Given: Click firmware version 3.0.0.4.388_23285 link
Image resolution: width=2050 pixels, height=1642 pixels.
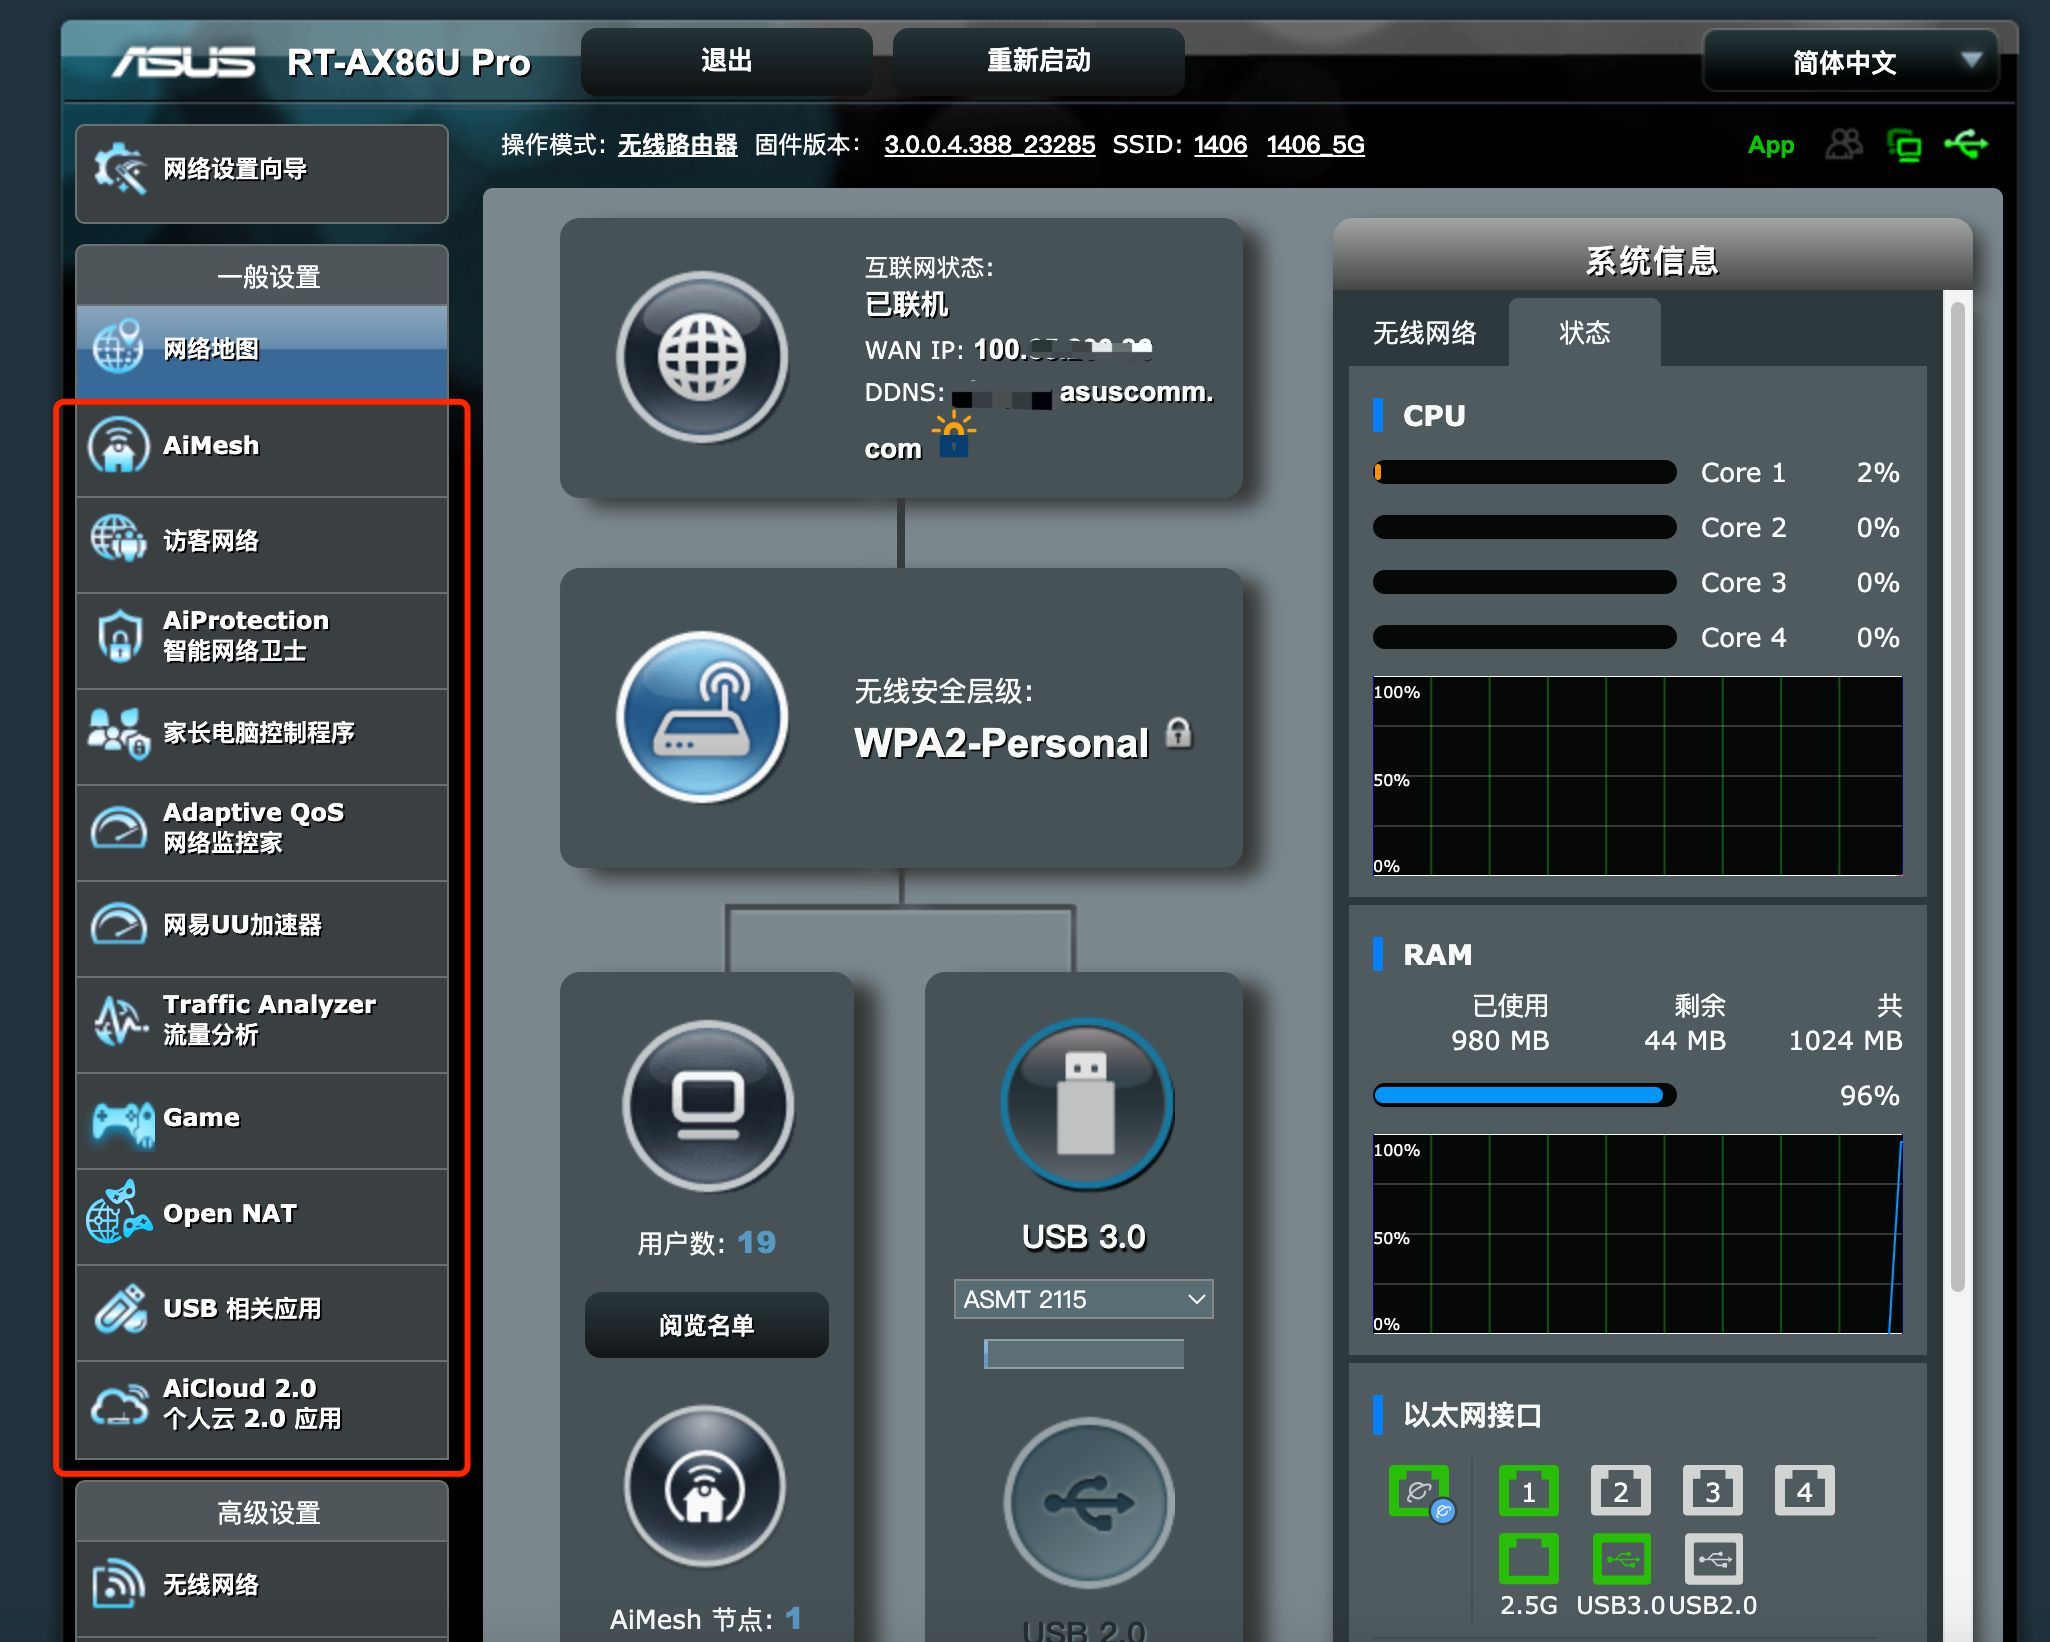Looking at the screenshot, I should coord(989,145).
